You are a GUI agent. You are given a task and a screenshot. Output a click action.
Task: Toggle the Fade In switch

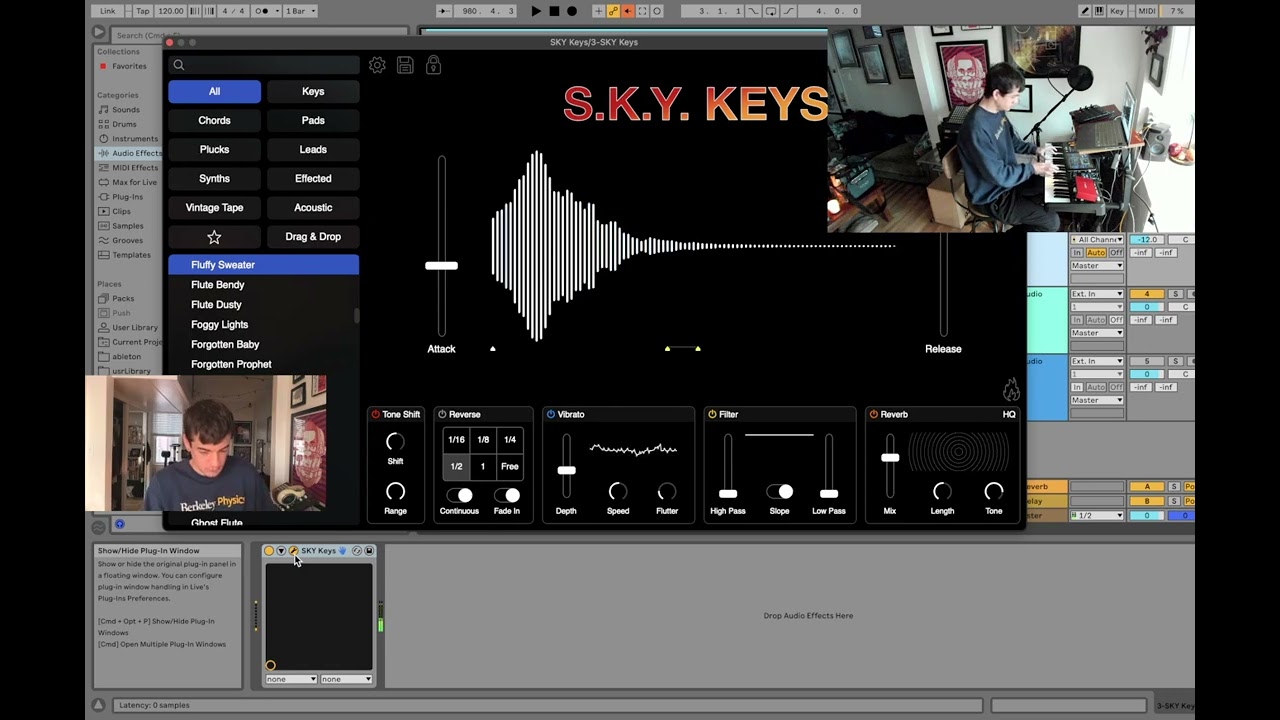(x=507, y=495)
